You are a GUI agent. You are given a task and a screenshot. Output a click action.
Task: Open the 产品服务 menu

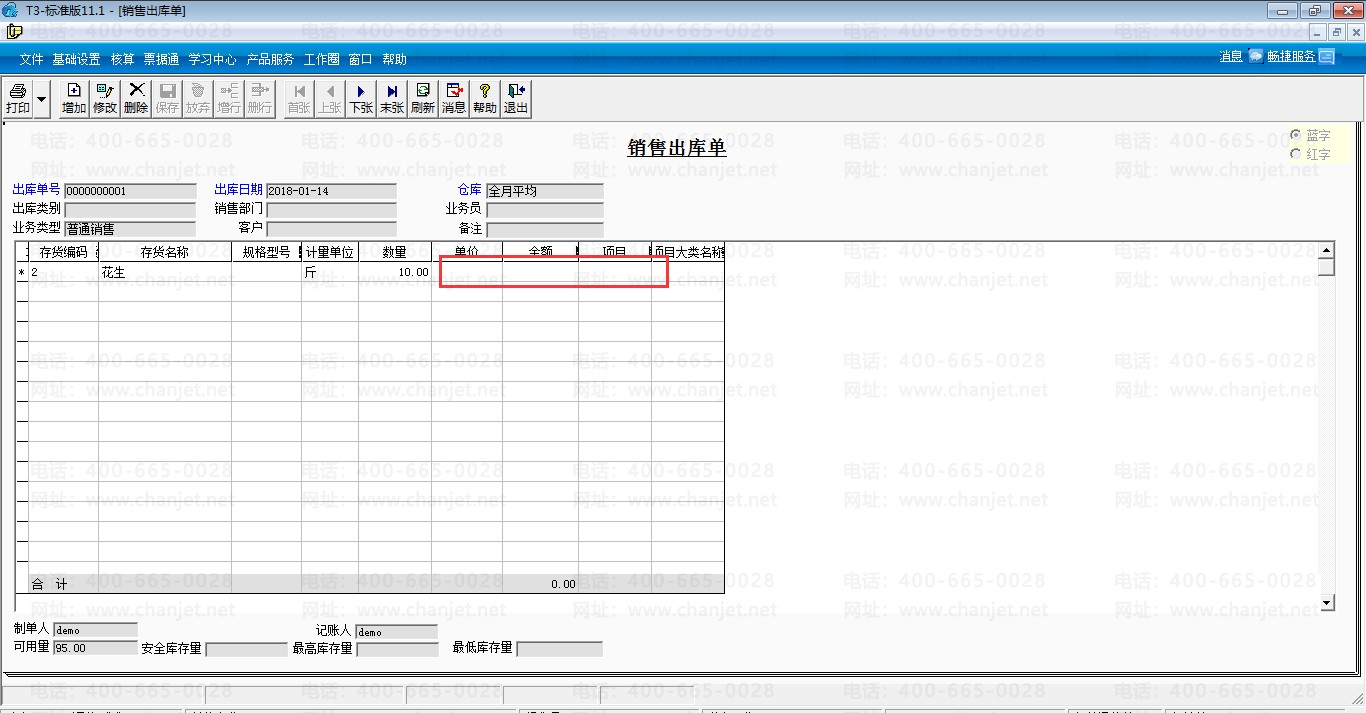(271, 59)
